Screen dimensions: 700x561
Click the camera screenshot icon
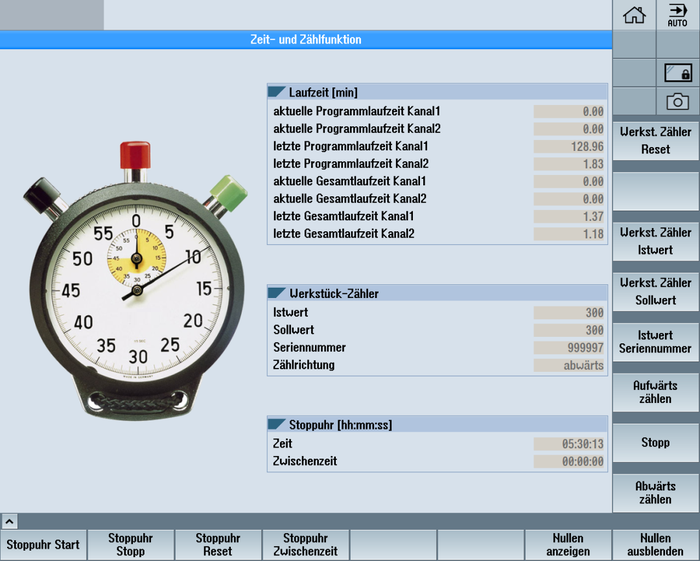coord(678,101)
